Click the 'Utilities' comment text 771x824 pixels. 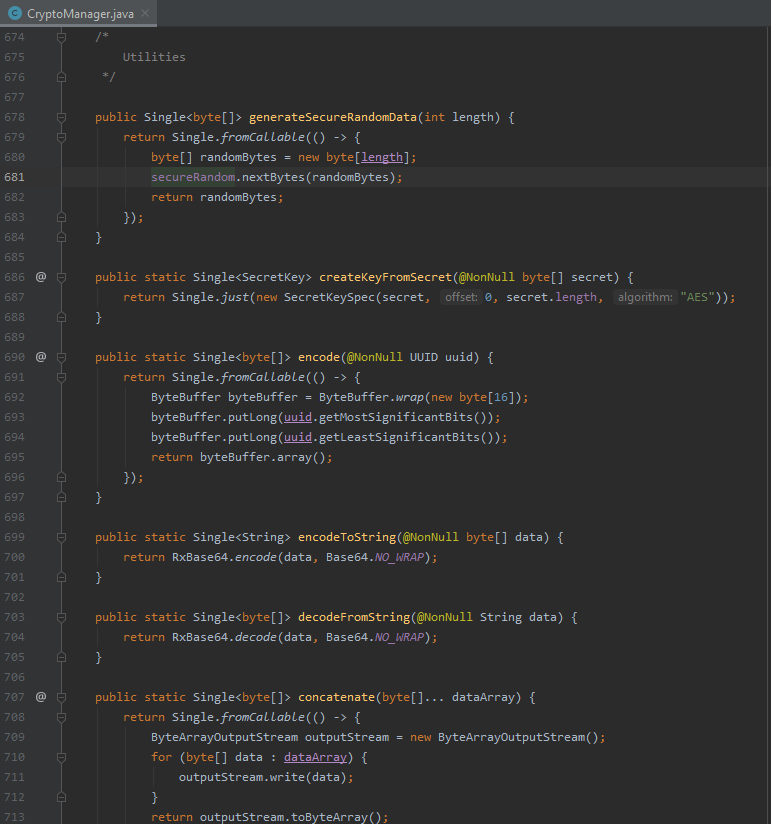point(154,57)
